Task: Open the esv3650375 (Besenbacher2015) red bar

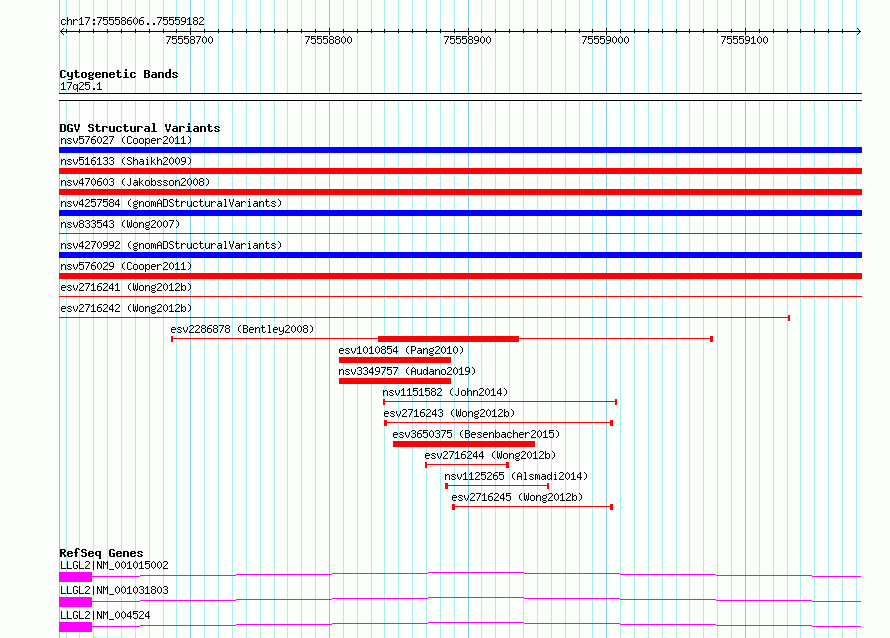Action: click(464, 444)
